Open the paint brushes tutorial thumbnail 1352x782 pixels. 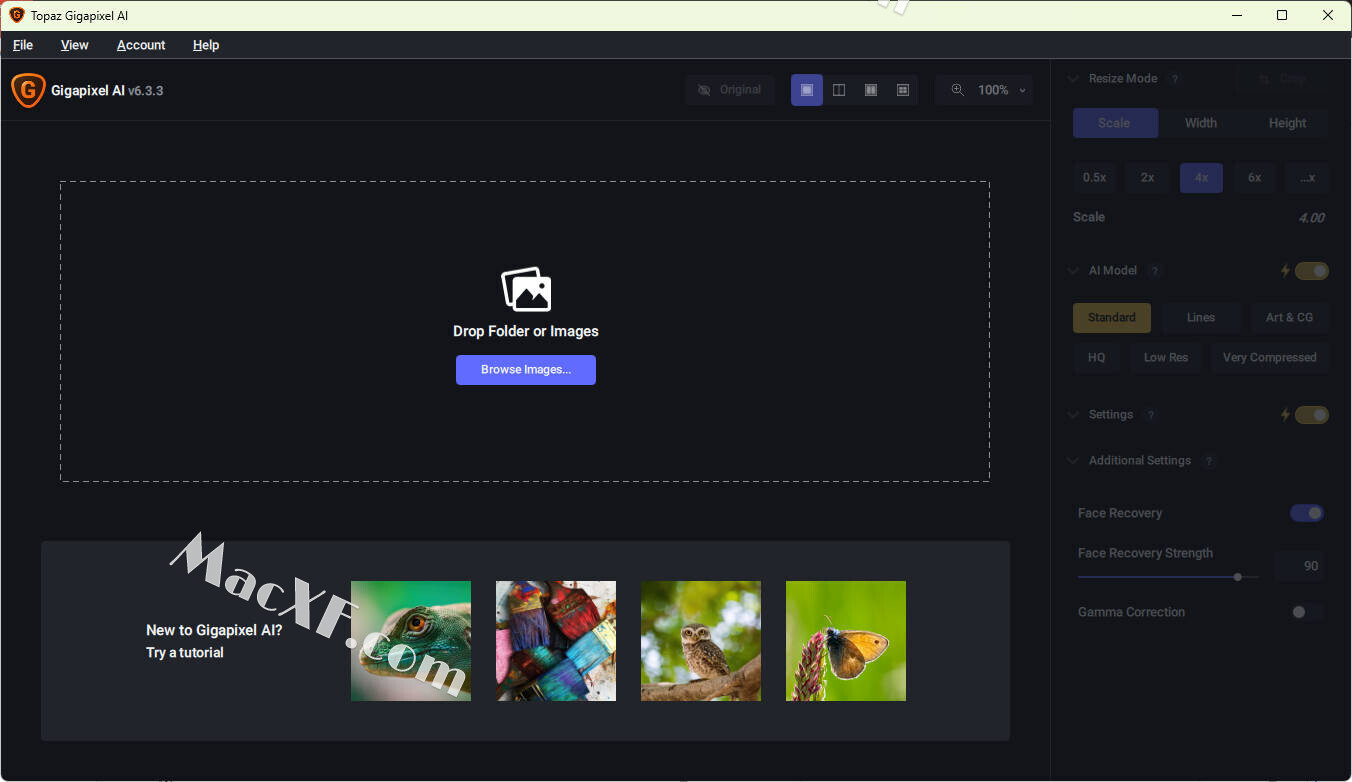[556, 641]
